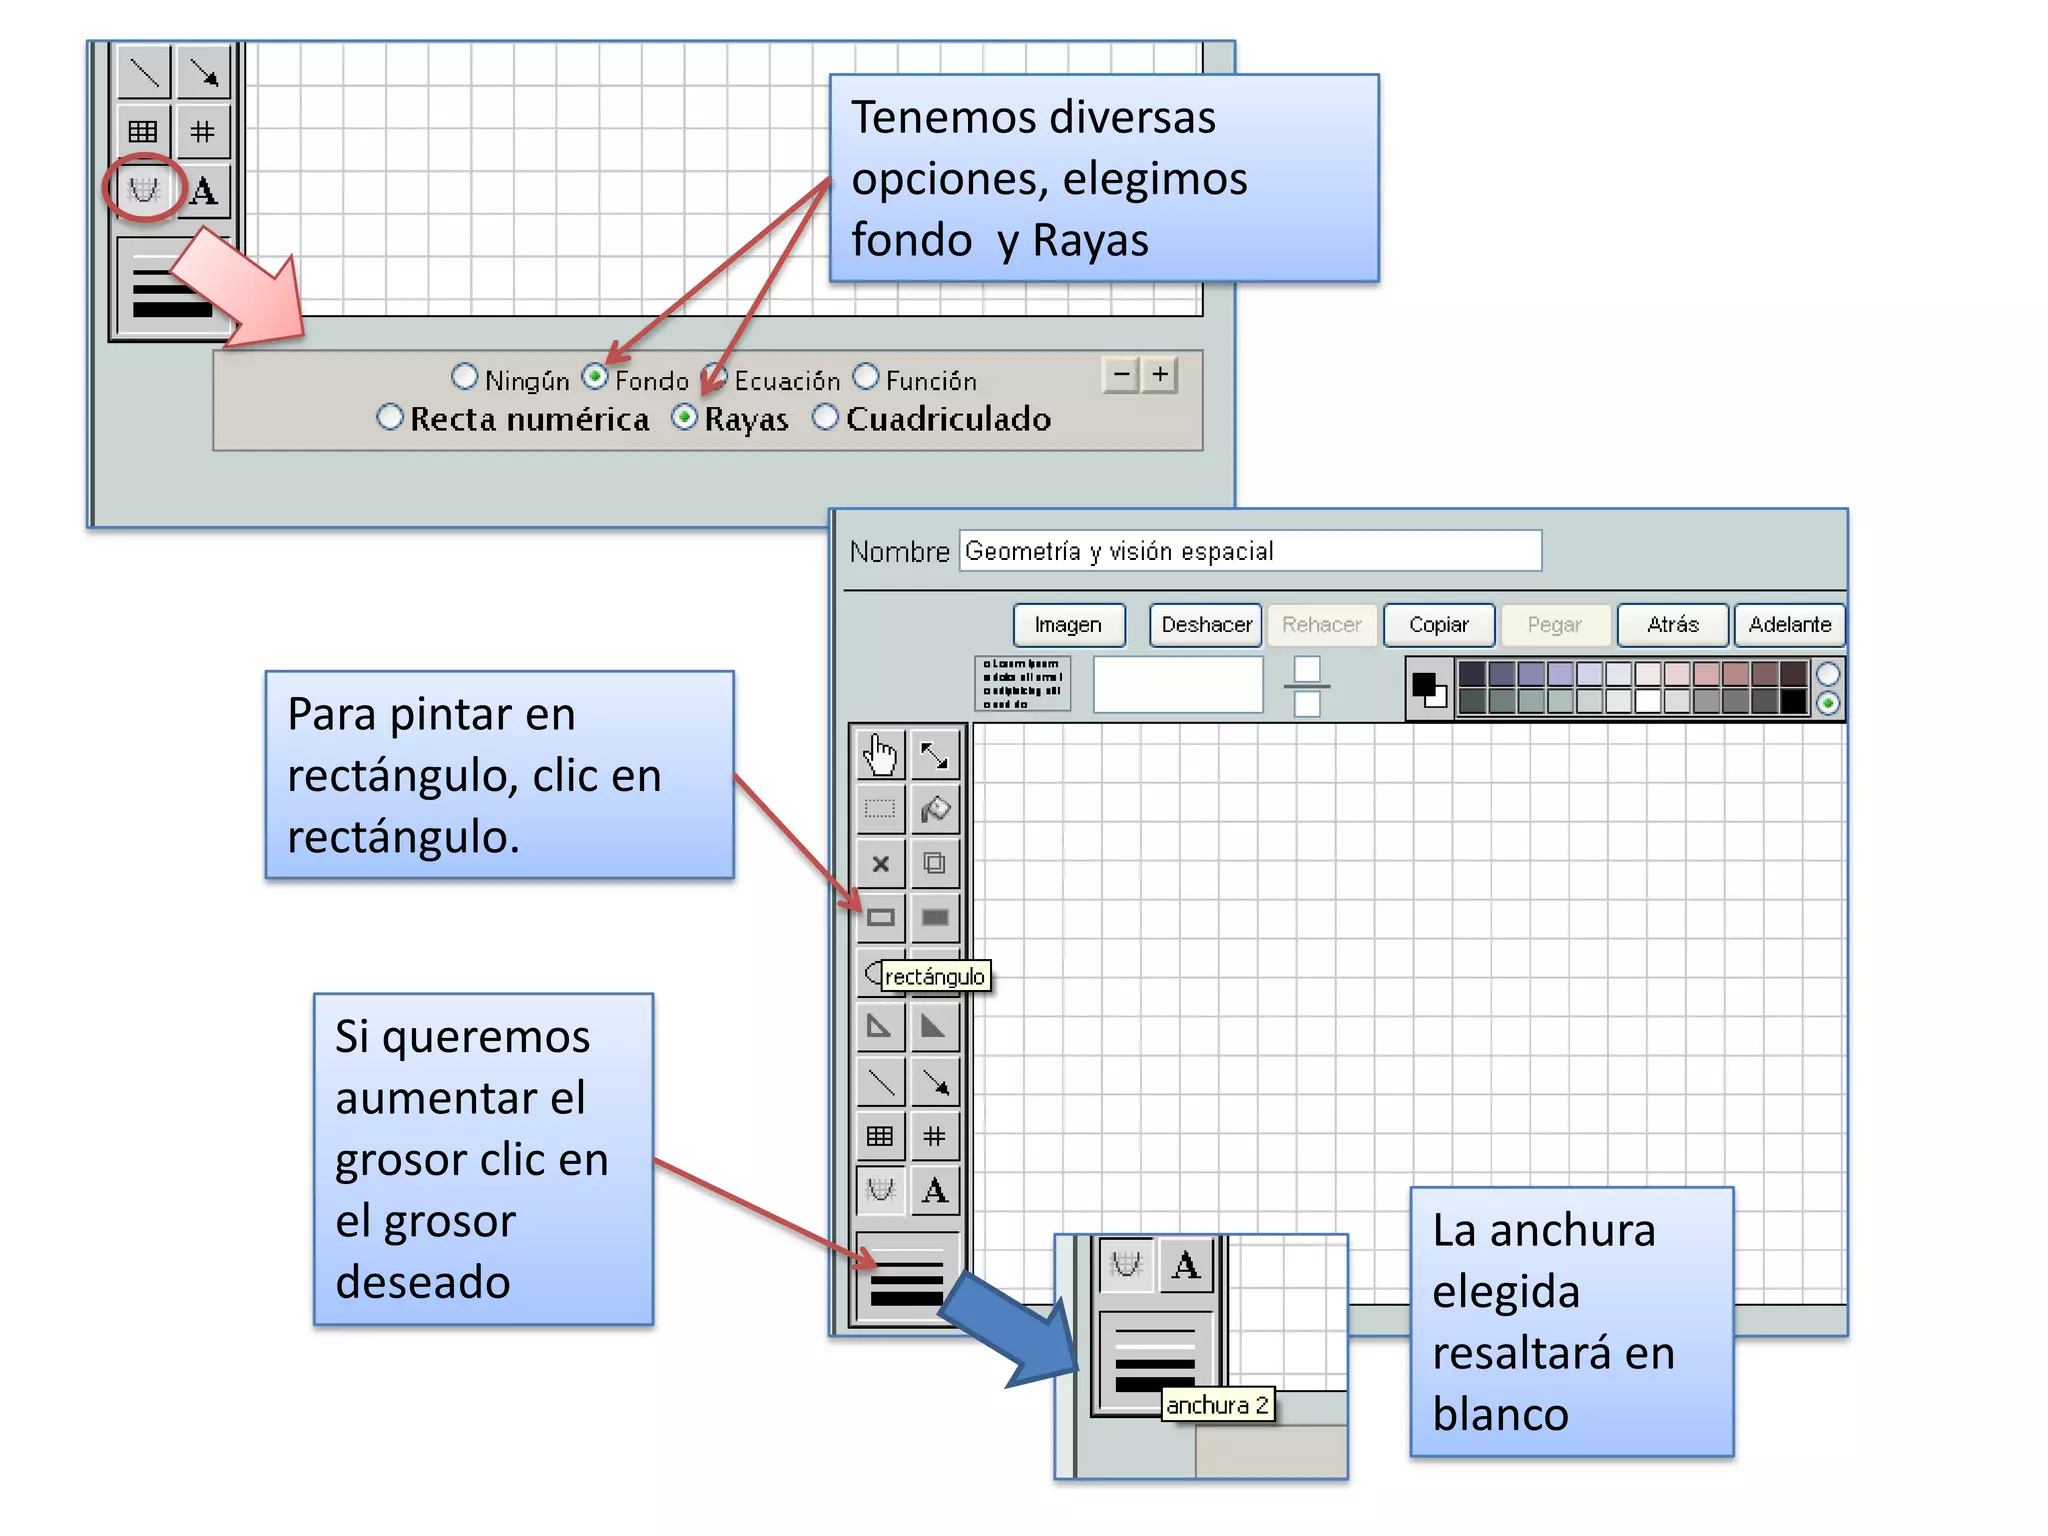This screenshot has height=1536, width=2048.
Task: Click the blank text box beside the font sample
Action: 1178,685
